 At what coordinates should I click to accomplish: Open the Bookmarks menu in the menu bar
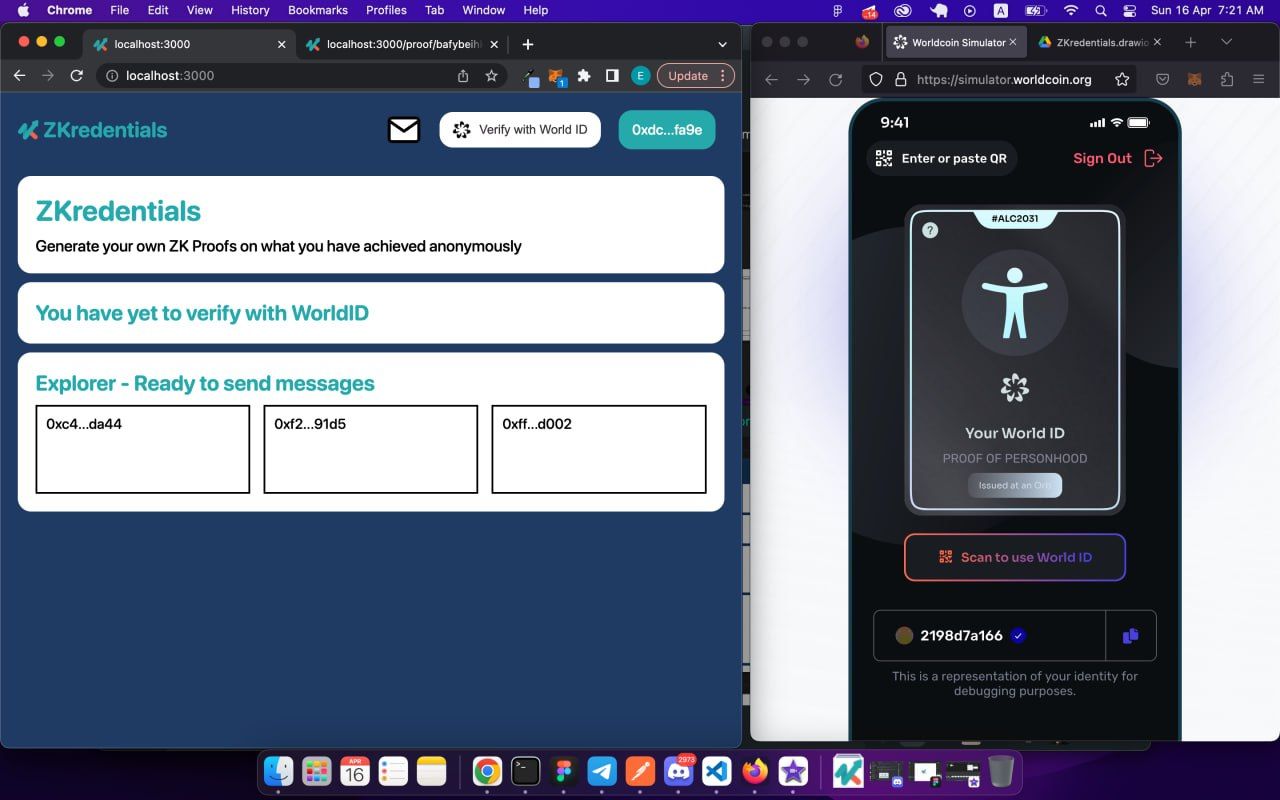tap(318, 10)
